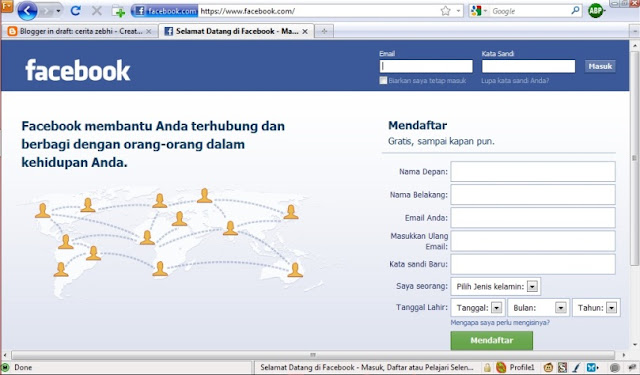Open the Adblock Plus ABP icon
This screenshot has height=375, width=640.
(596, 11)
